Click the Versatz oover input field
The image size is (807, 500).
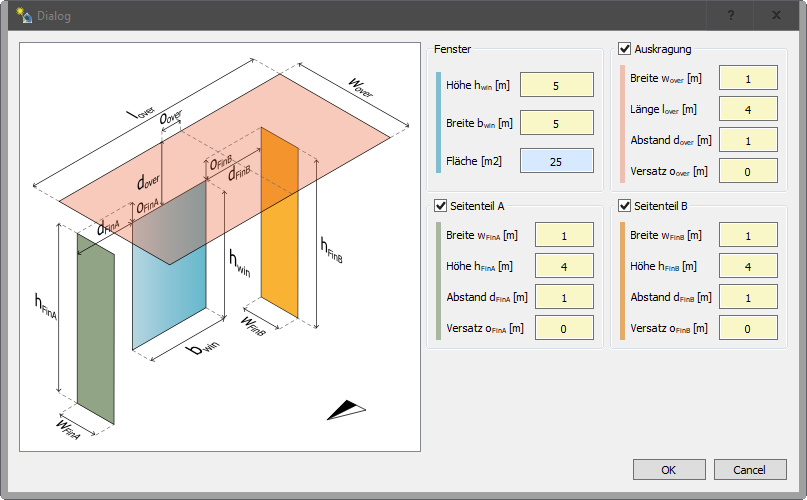click(x=748, y=171)
